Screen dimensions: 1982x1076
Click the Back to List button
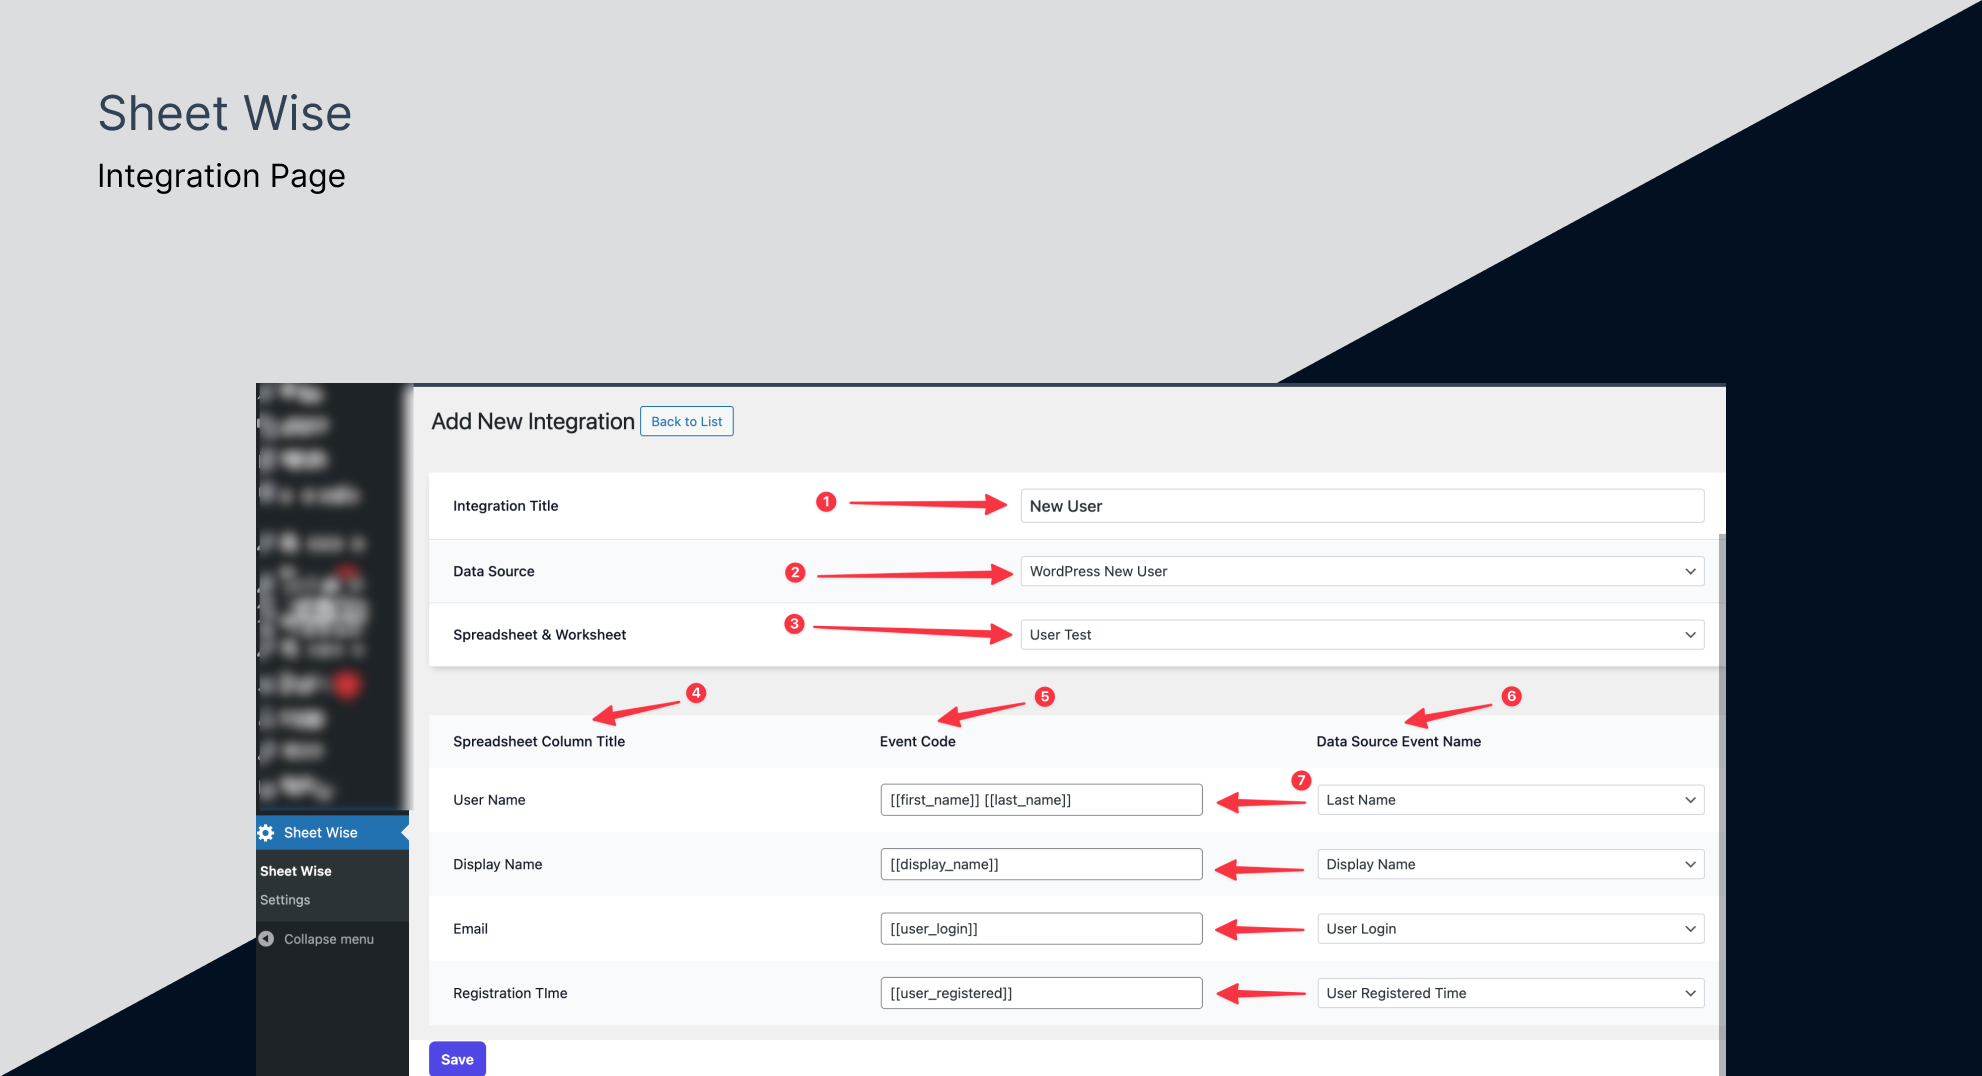(687, 421)
